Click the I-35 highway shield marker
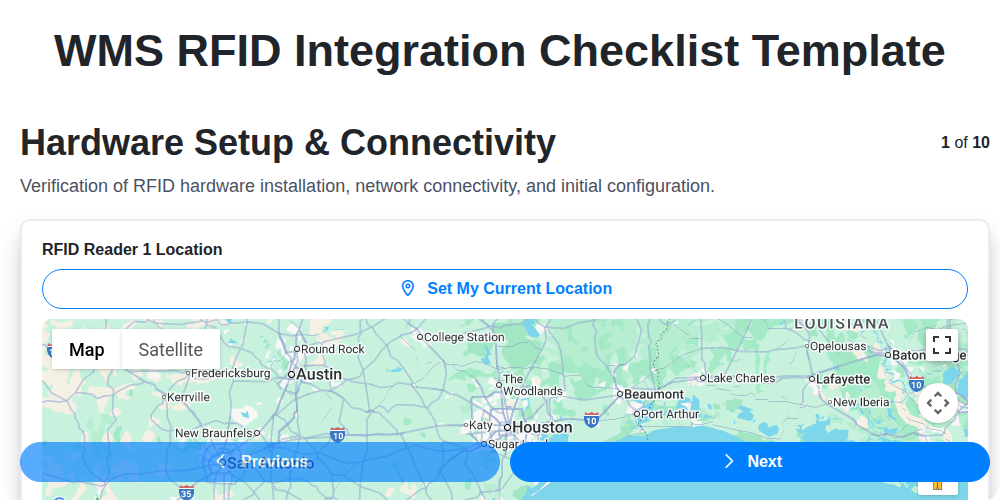The width and height of the screenshot is (1000, 500). click(186, 492)
